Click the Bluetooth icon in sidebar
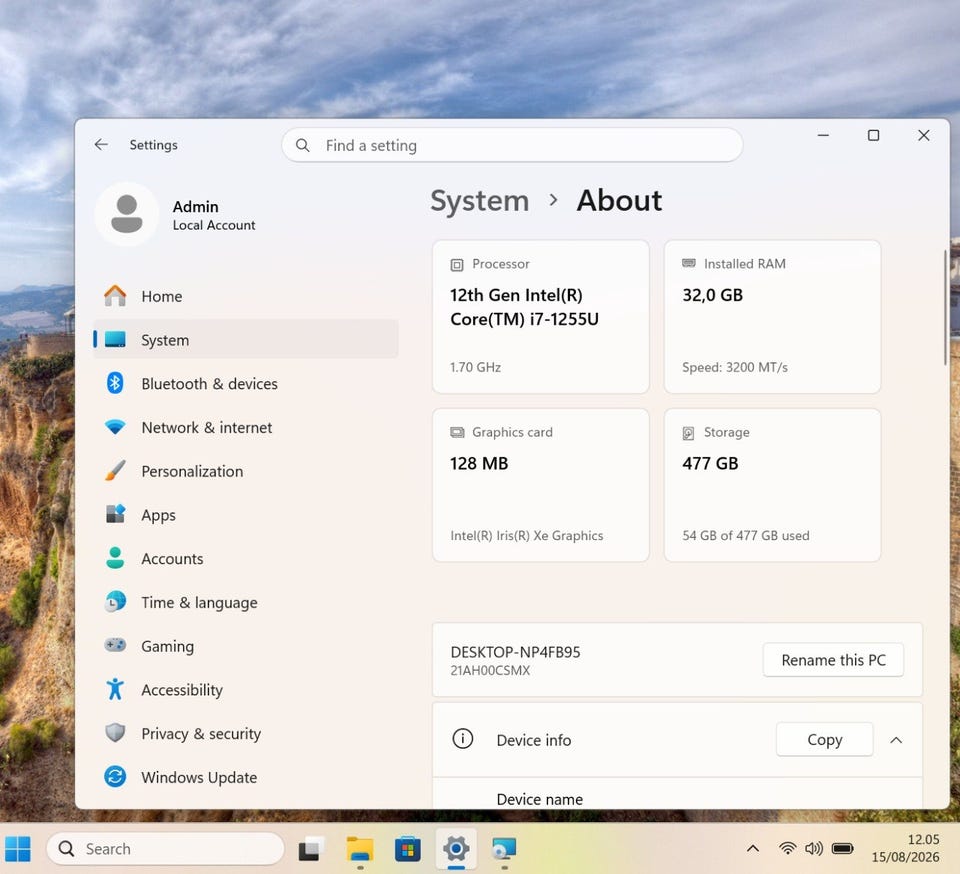Screen dimensions: 960x874 point(115,383)
